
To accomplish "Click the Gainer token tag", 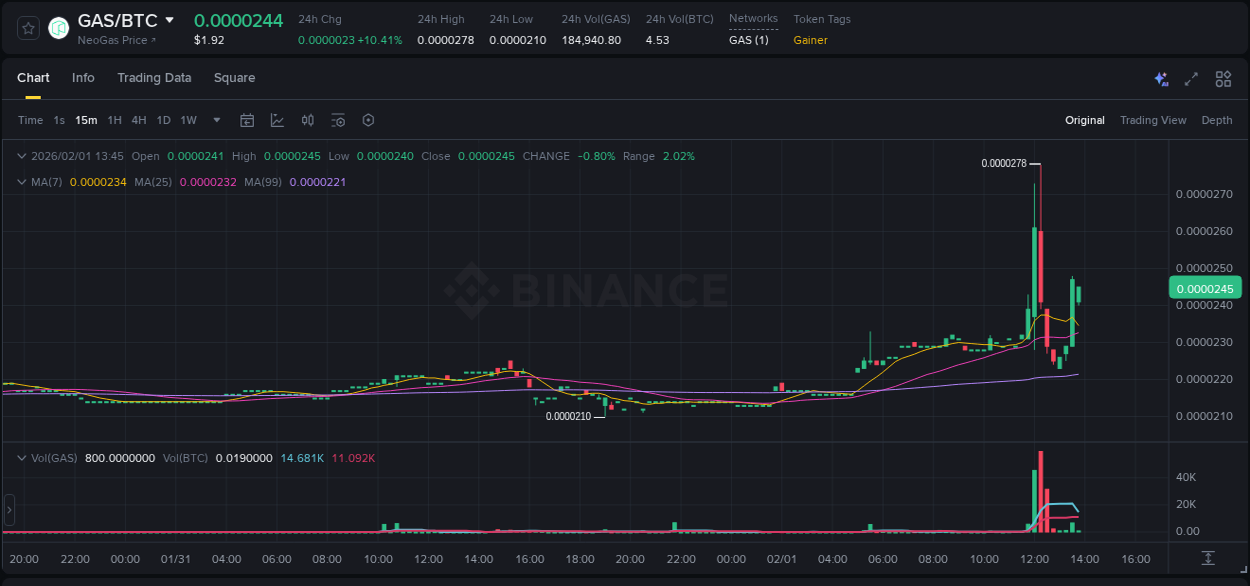I will (x=810, y=40).
